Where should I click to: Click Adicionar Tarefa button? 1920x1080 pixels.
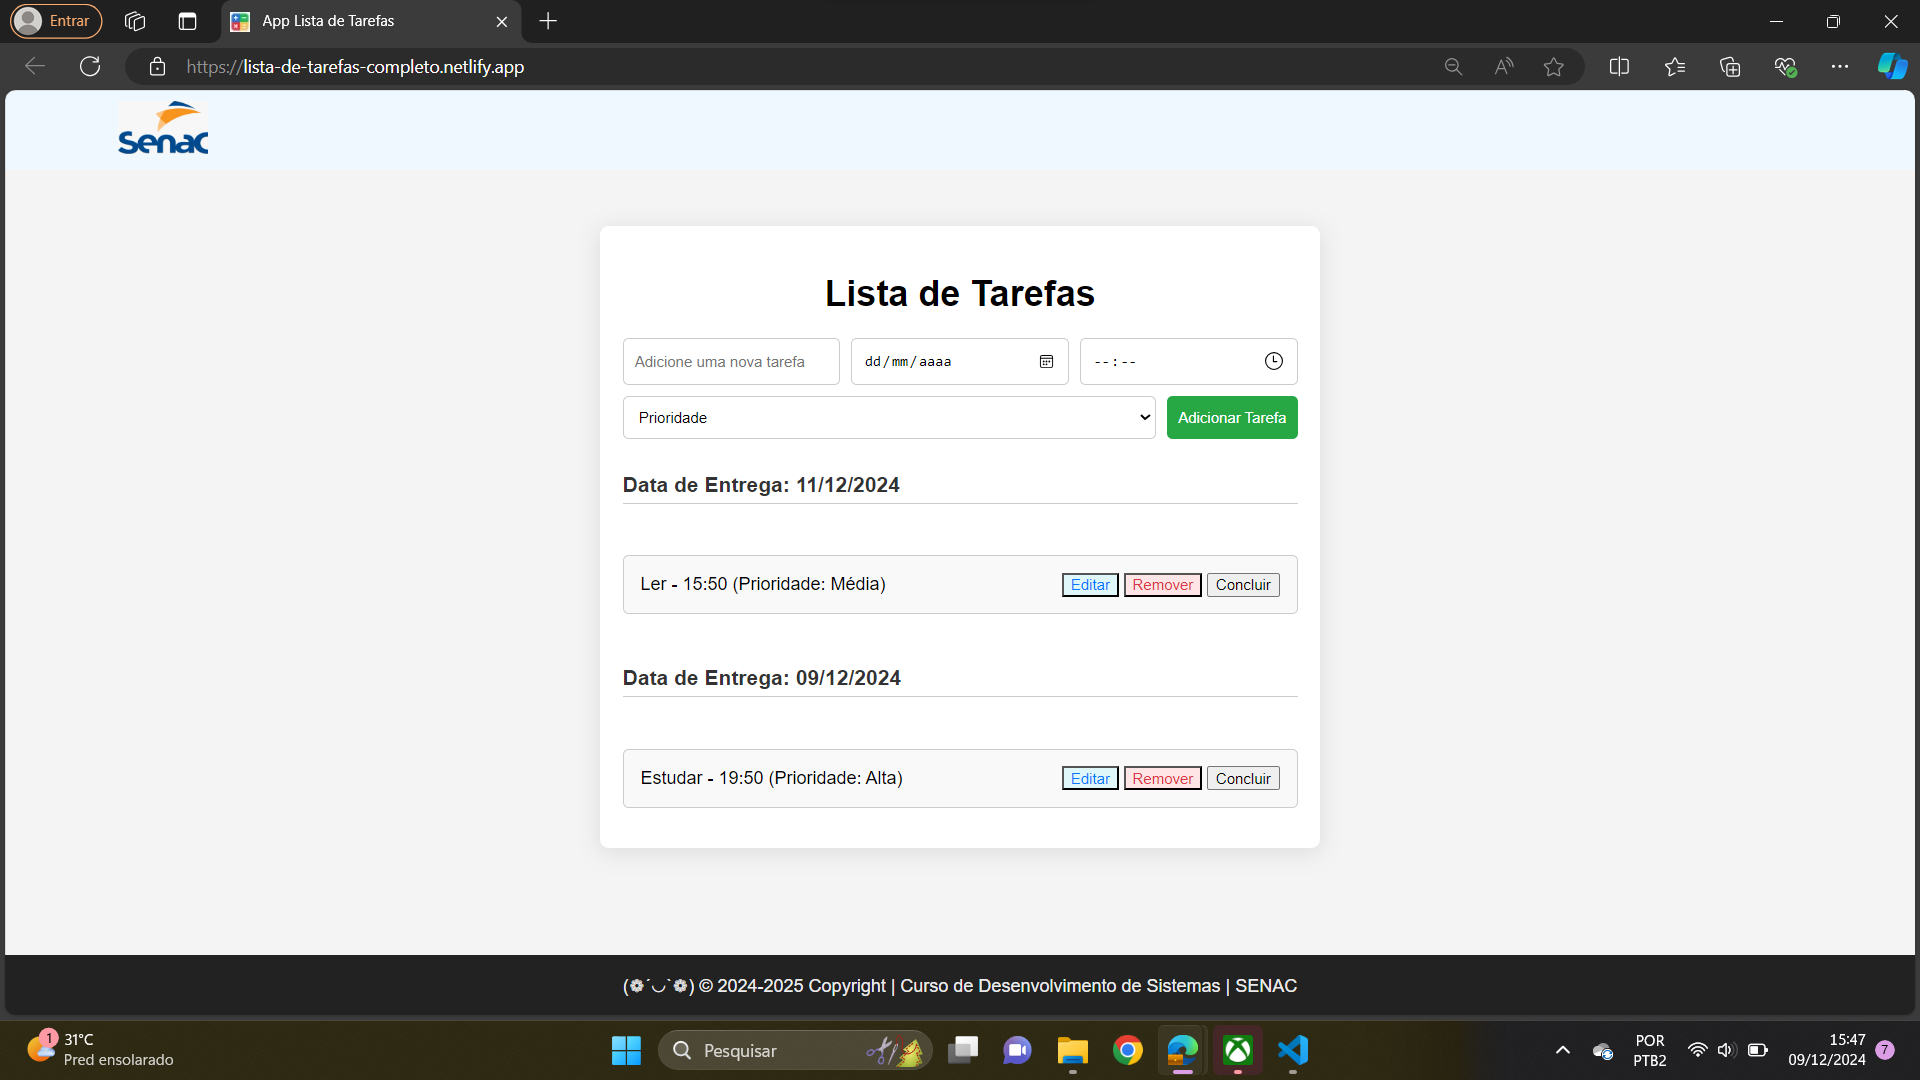pos(1232,418)
